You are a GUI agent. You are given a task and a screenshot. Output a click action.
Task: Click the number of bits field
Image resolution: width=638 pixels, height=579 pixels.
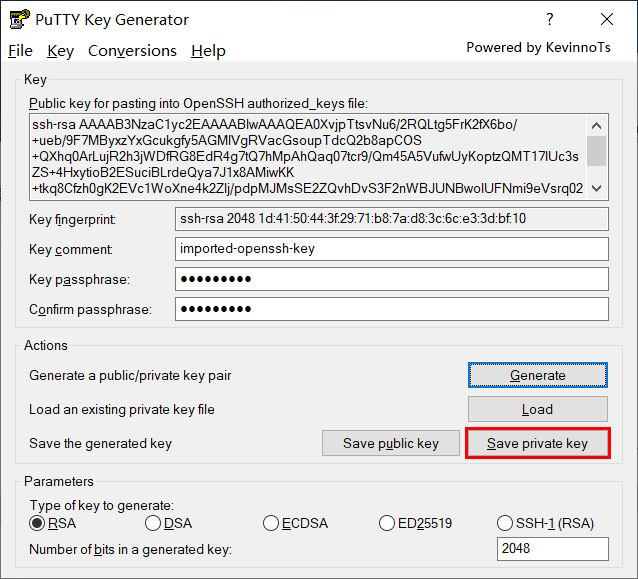pyautogui.click(x=553, y=549)
